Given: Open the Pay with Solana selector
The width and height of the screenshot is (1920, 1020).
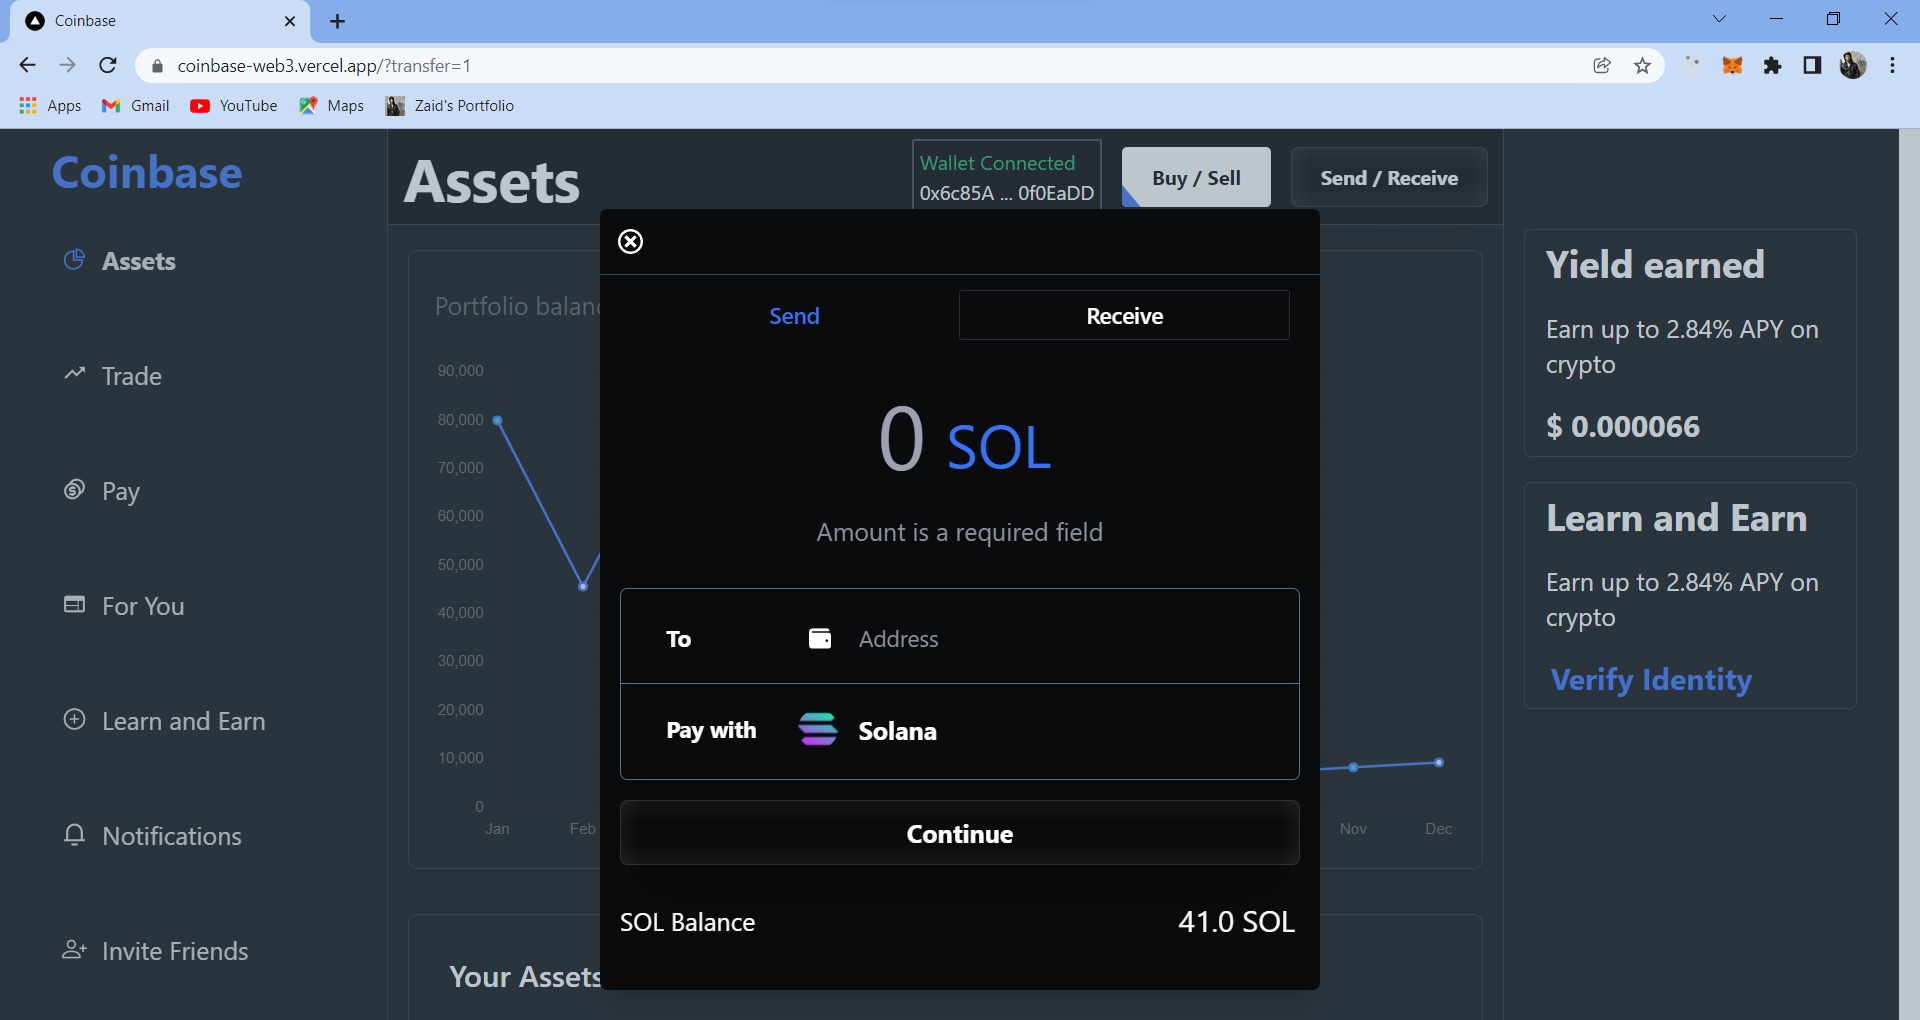Looking at the screenshot, I should click(960, 731).
